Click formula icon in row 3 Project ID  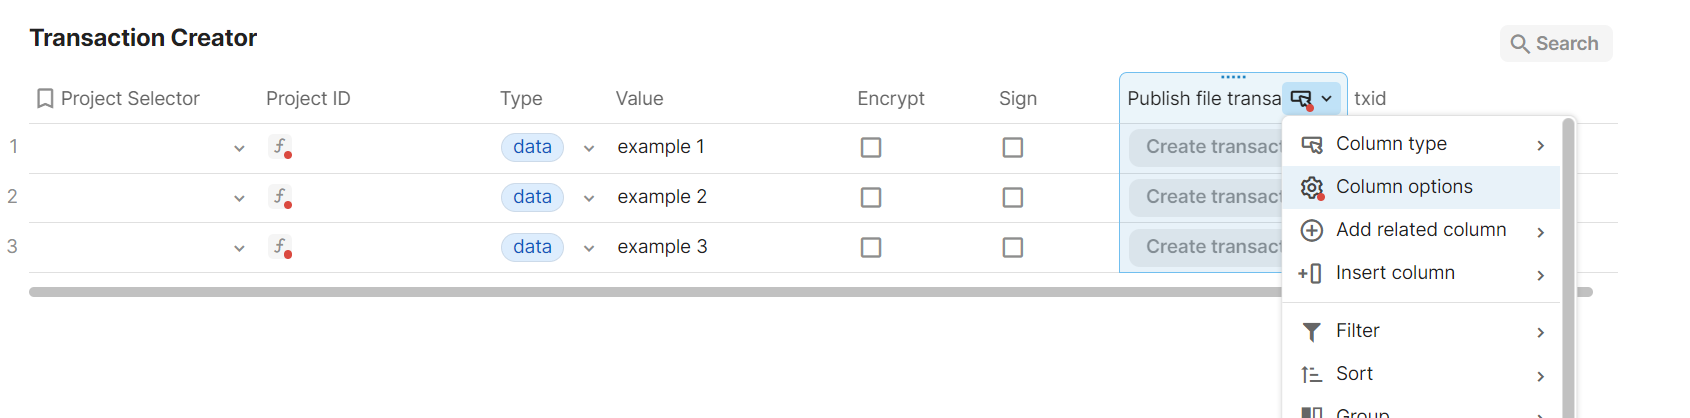pyautogui.click(x=280, y=247)
